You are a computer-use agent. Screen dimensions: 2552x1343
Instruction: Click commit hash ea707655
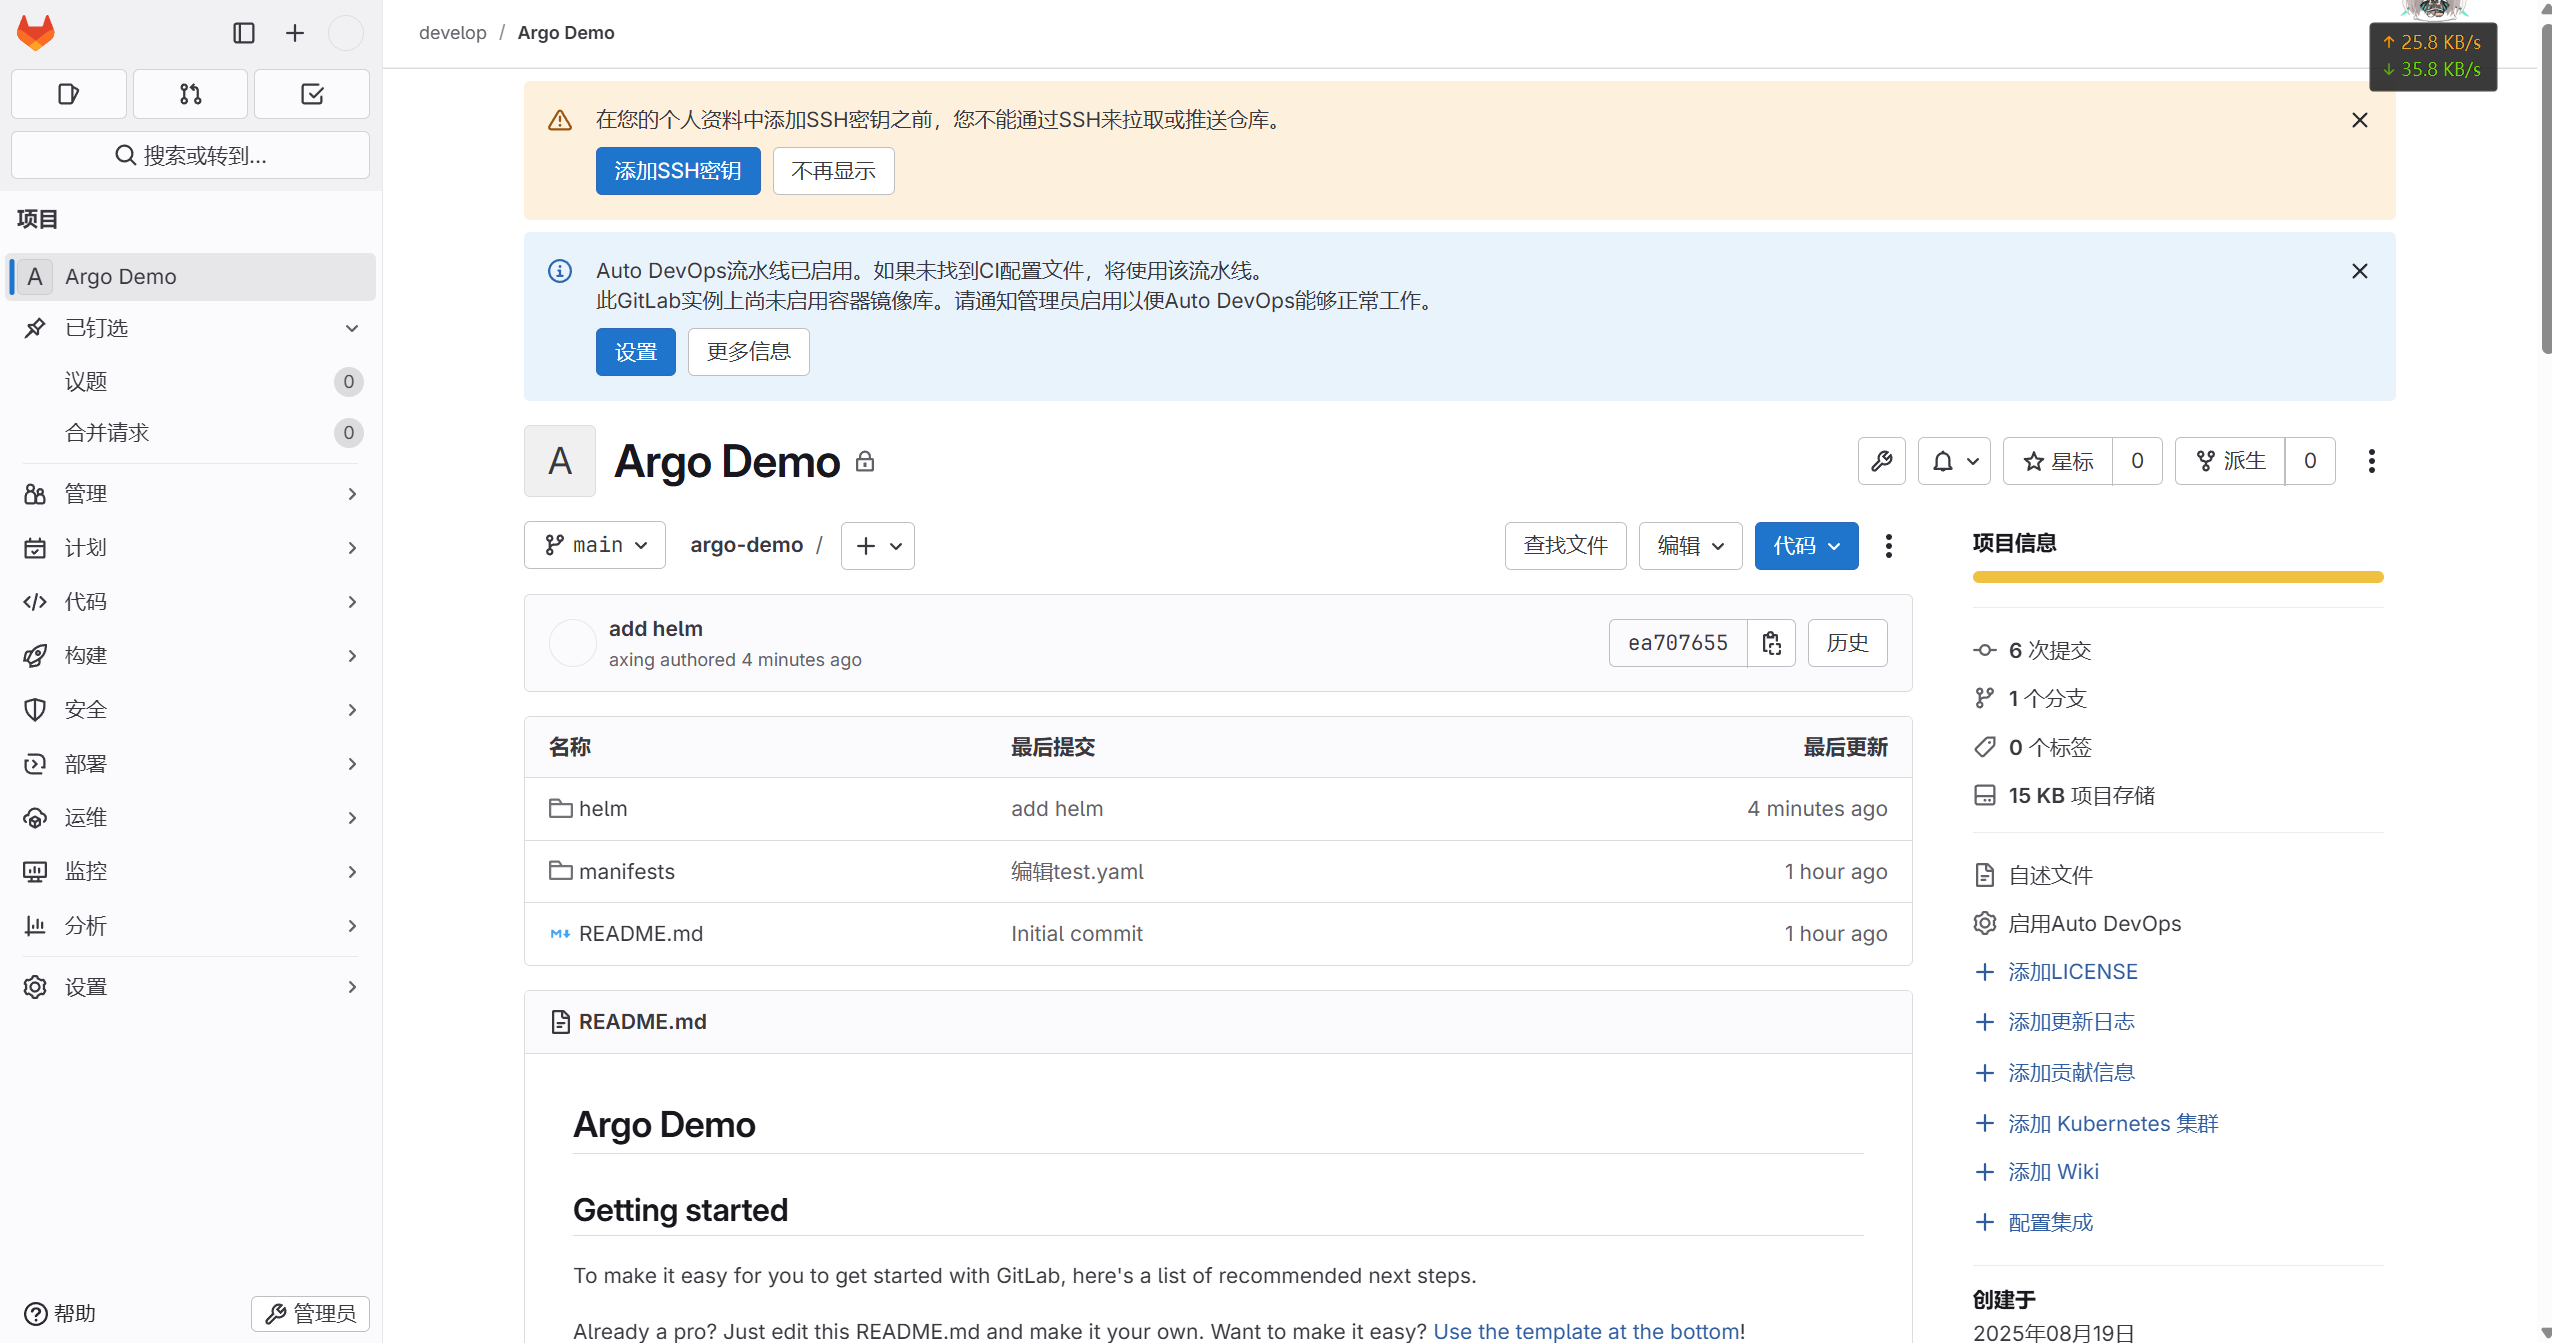(1677, 643)
